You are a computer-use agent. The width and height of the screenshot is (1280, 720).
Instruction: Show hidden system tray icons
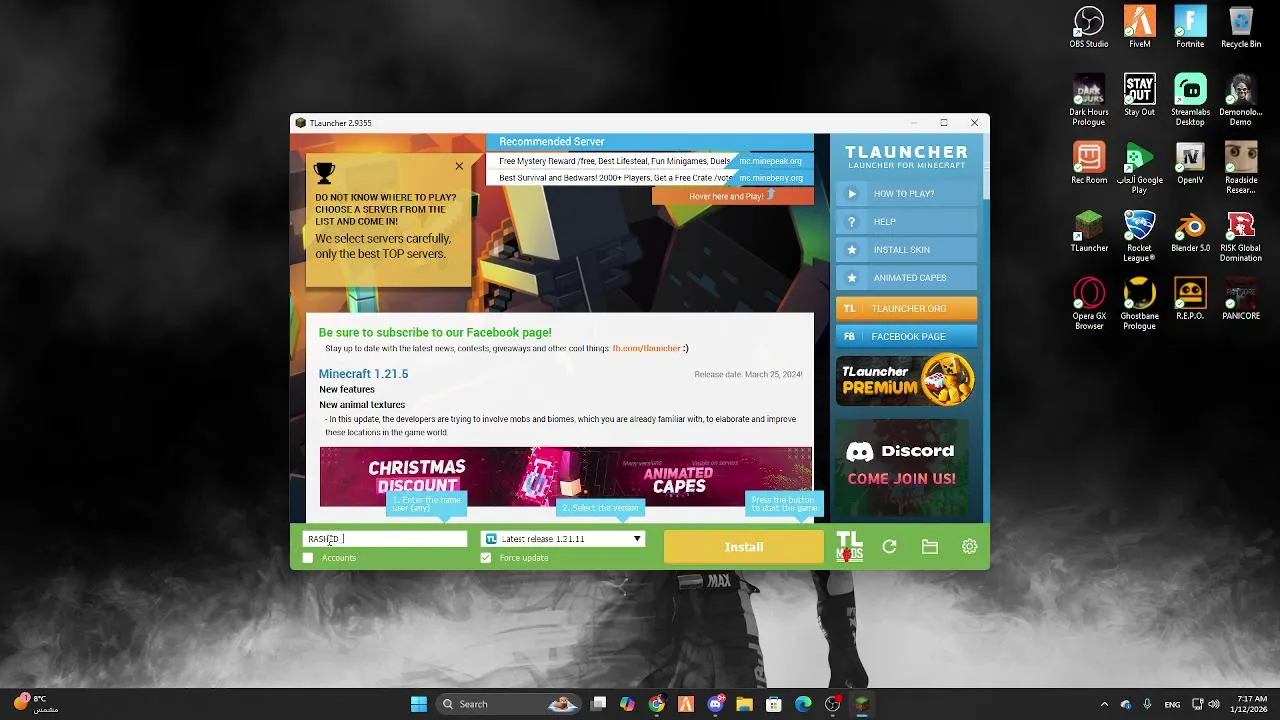pos(1104,704)
